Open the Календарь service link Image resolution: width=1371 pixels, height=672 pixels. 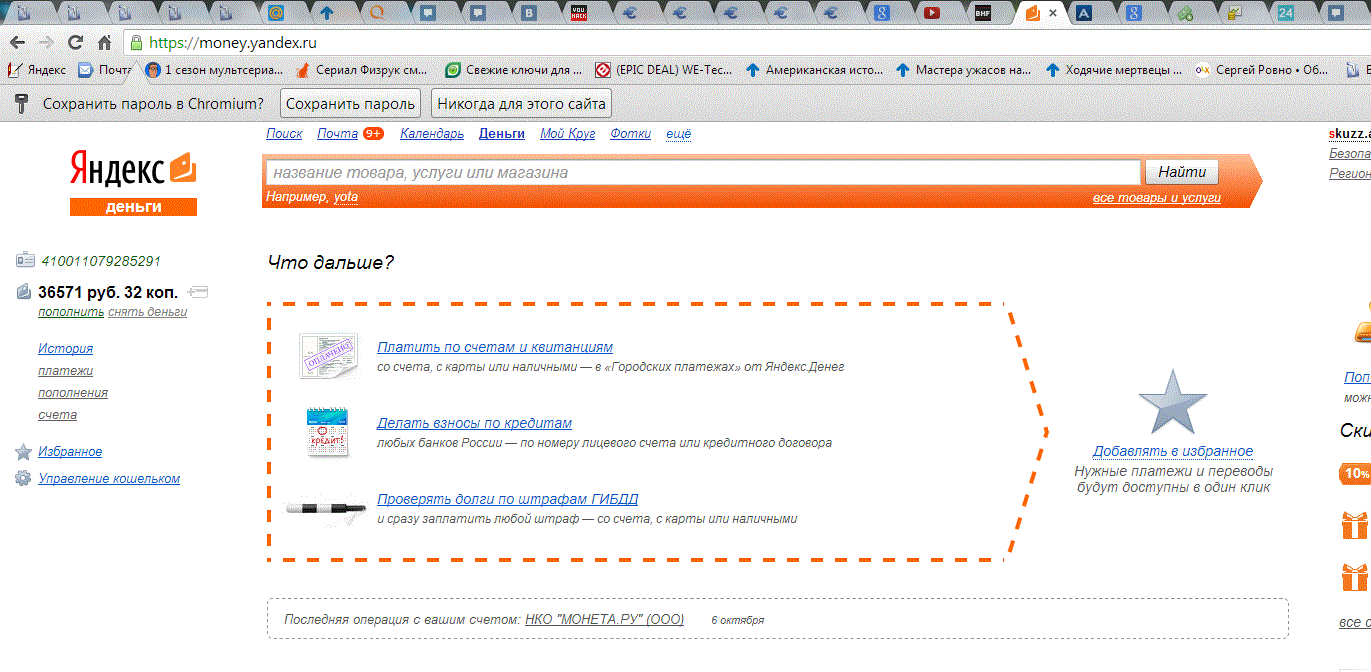click(x=432, y=134)
